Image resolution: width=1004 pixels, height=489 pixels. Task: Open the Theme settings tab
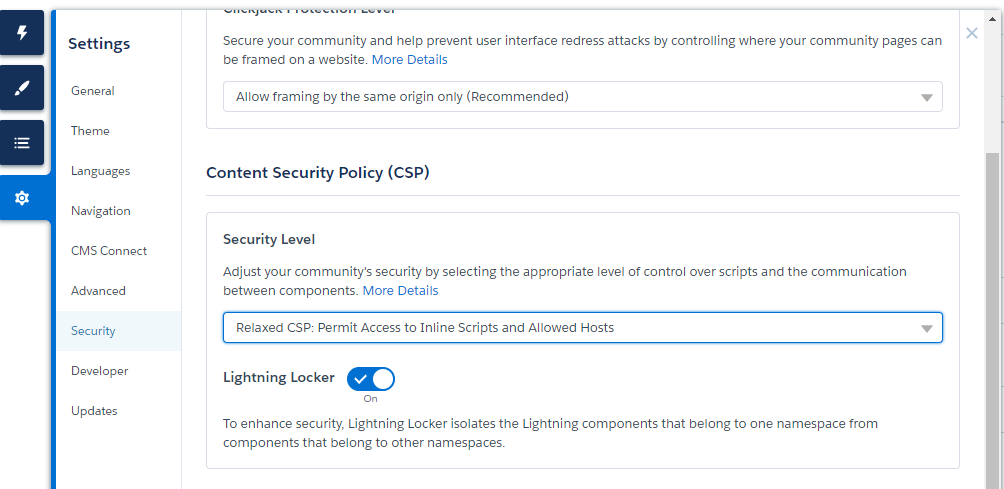point(90,131)
